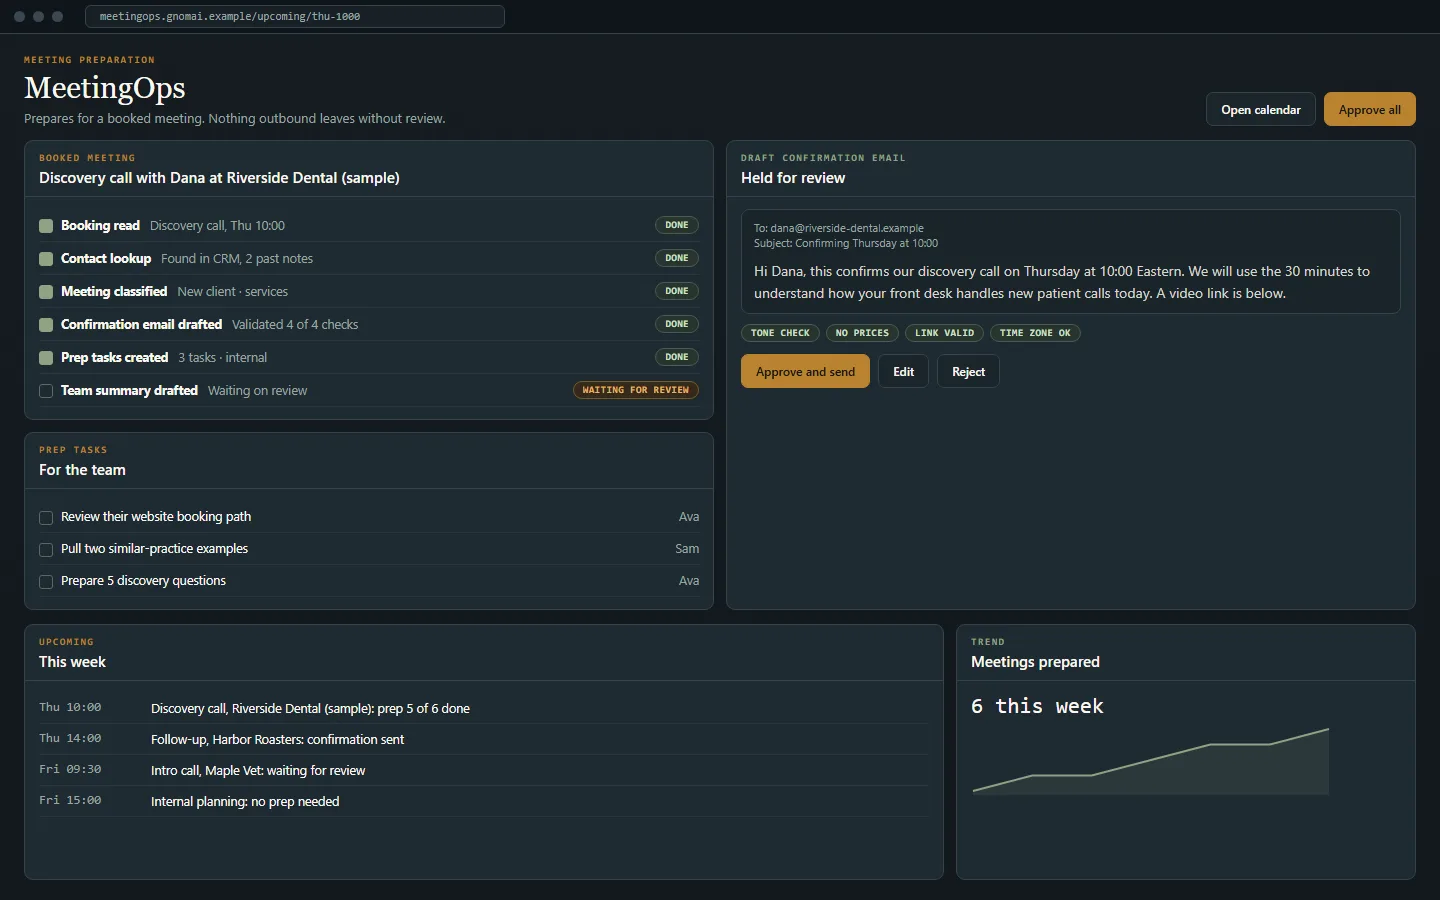The width and height of the screenshot is (1440, 900).
Task: Toggle the Contact lookup checkbox
Action: pyautogui.click(x=46, y=259)
